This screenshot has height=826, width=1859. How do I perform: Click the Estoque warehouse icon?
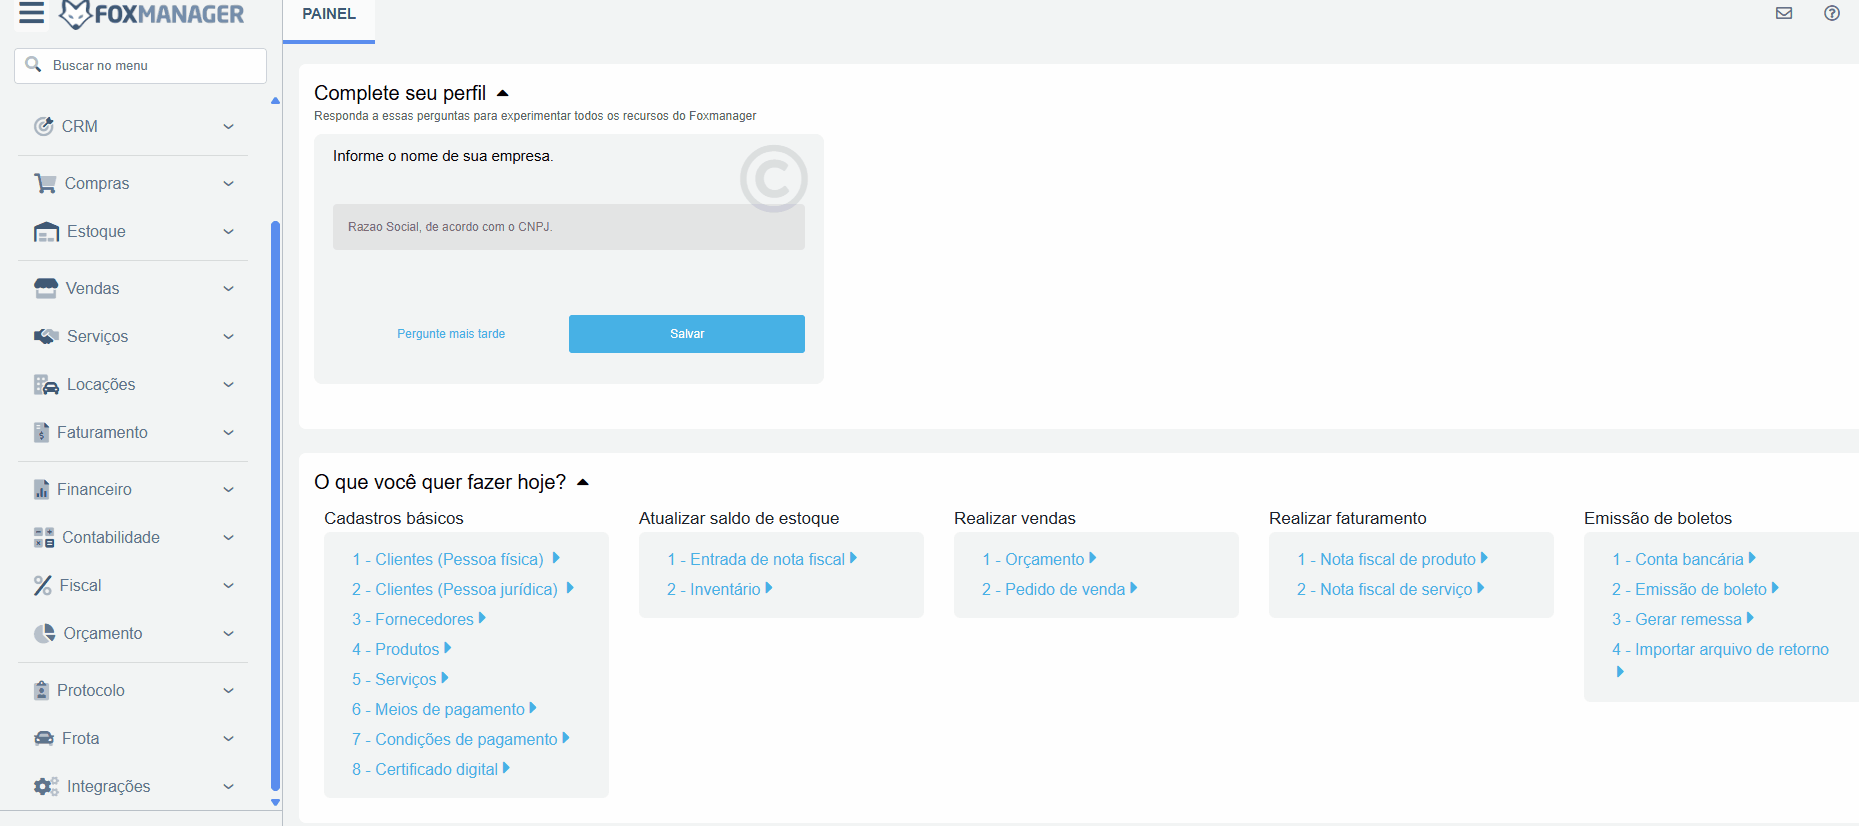[46, 232]
